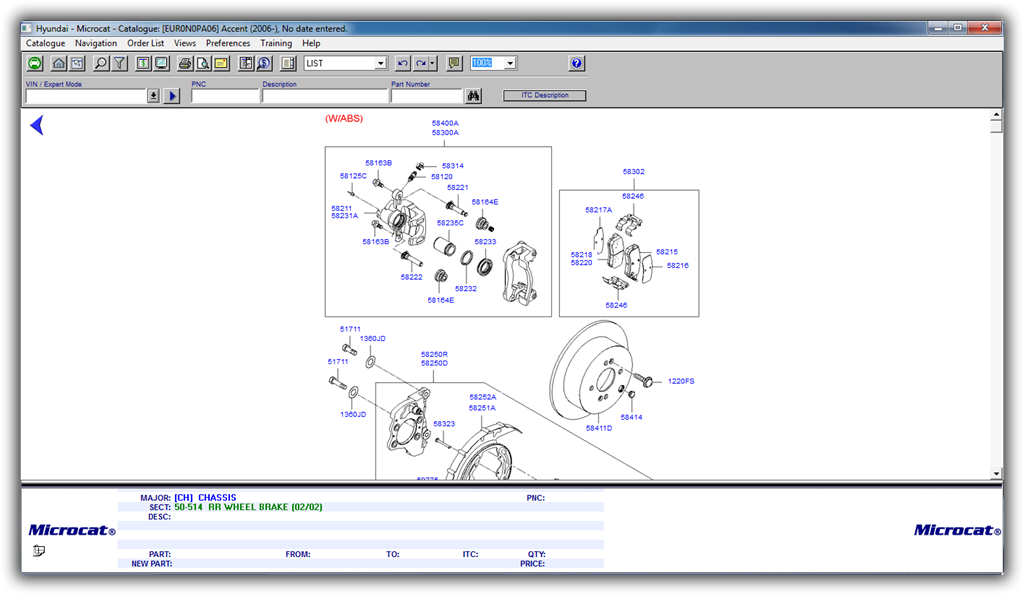This screenshot has width=1024, height=595.
Task: Click the VIN / Expert Mode input field
Action: point(86,96)
